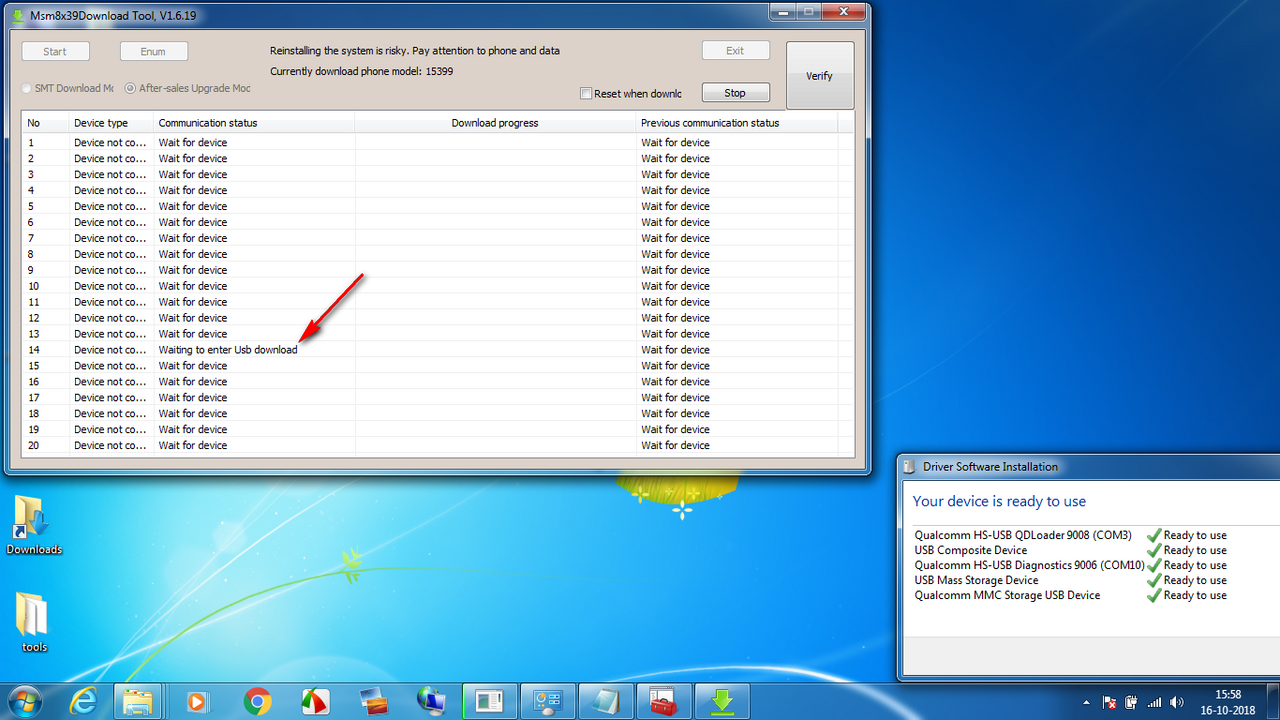Open the tools folder on desktop
The width and height of the screenshot is (1280, 720).
pyautogui.click(x=34, y=622)
